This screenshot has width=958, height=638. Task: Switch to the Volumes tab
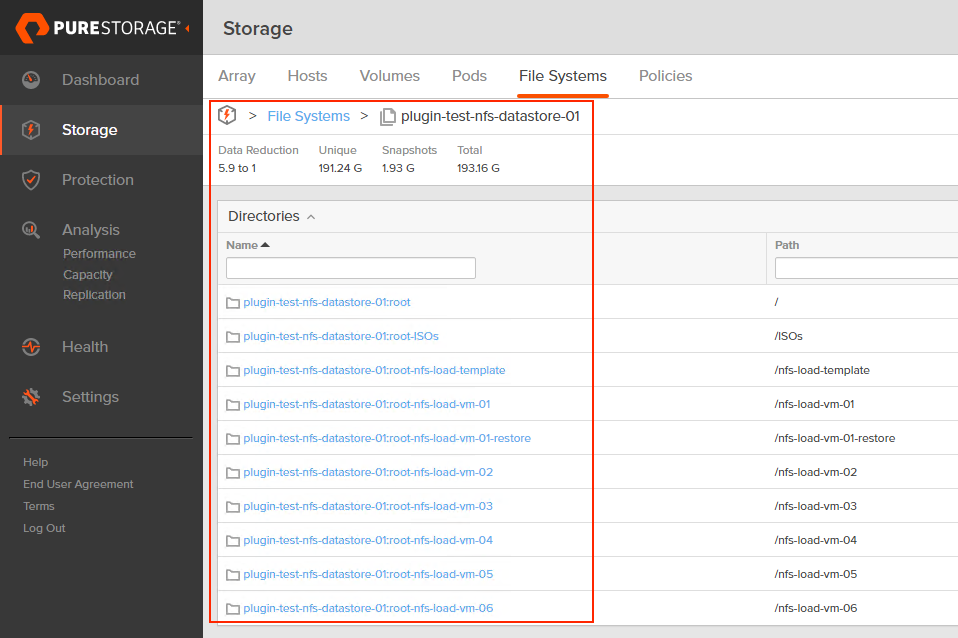pos(390,76)
